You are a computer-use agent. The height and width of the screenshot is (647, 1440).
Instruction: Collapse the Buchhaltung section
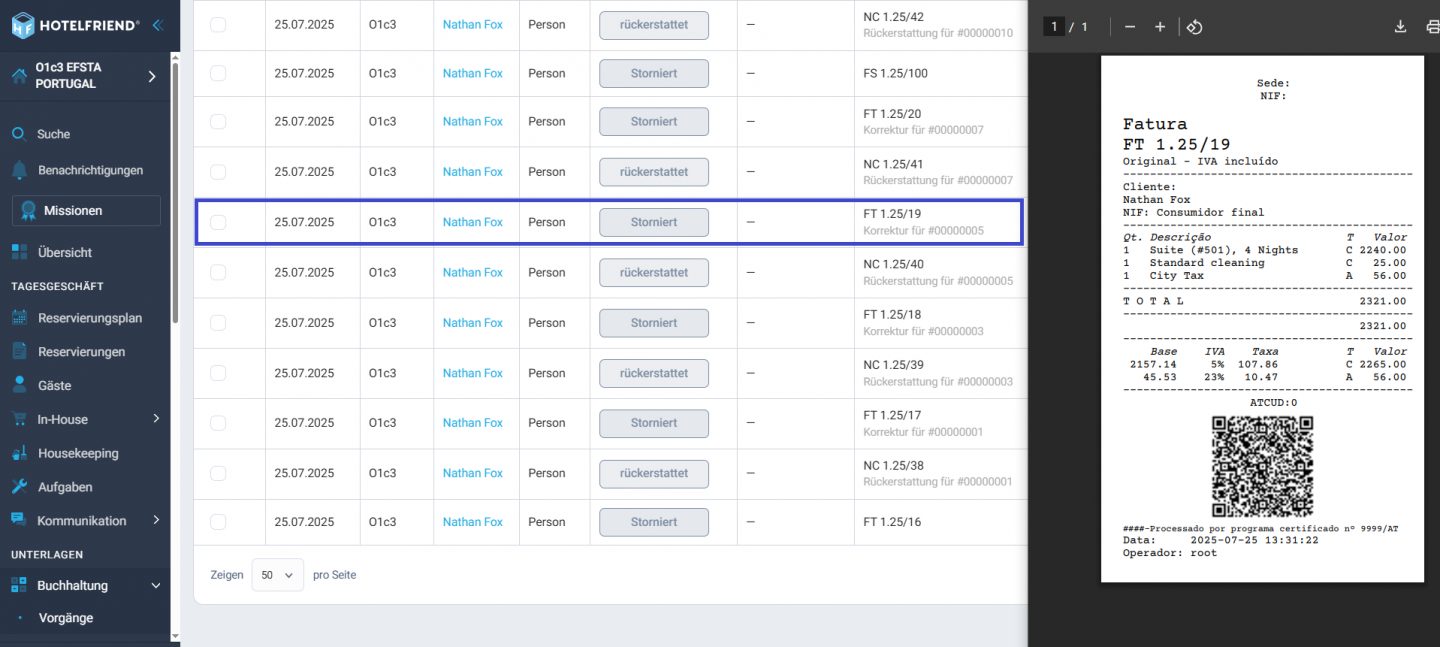tap(155, 586)
